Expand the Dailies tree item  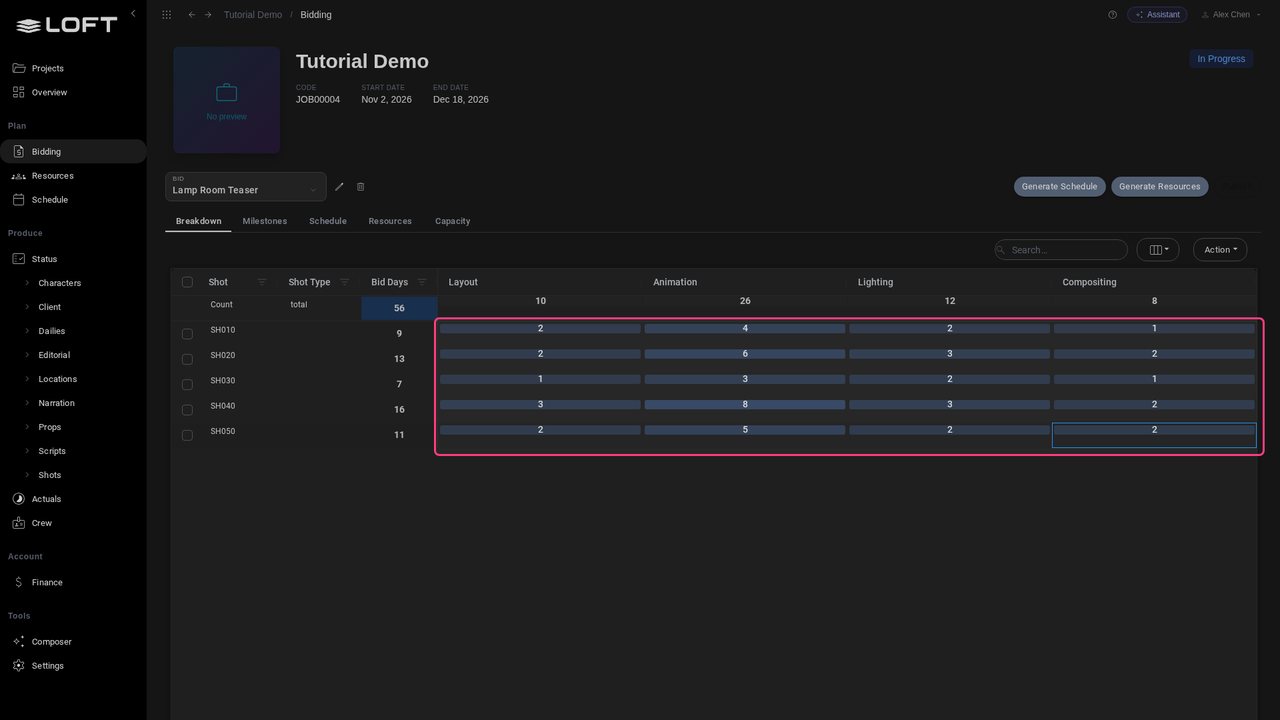click(27, 331)
